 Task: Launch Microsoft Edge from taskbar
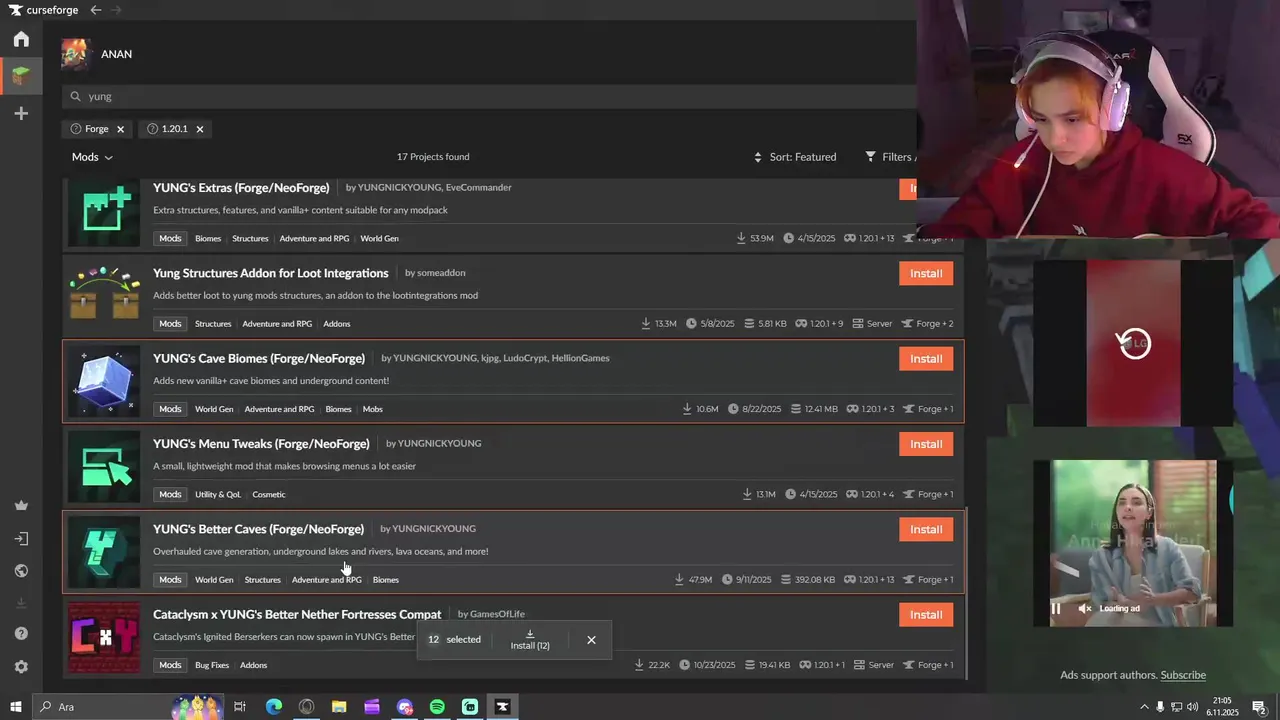point(273,707)
